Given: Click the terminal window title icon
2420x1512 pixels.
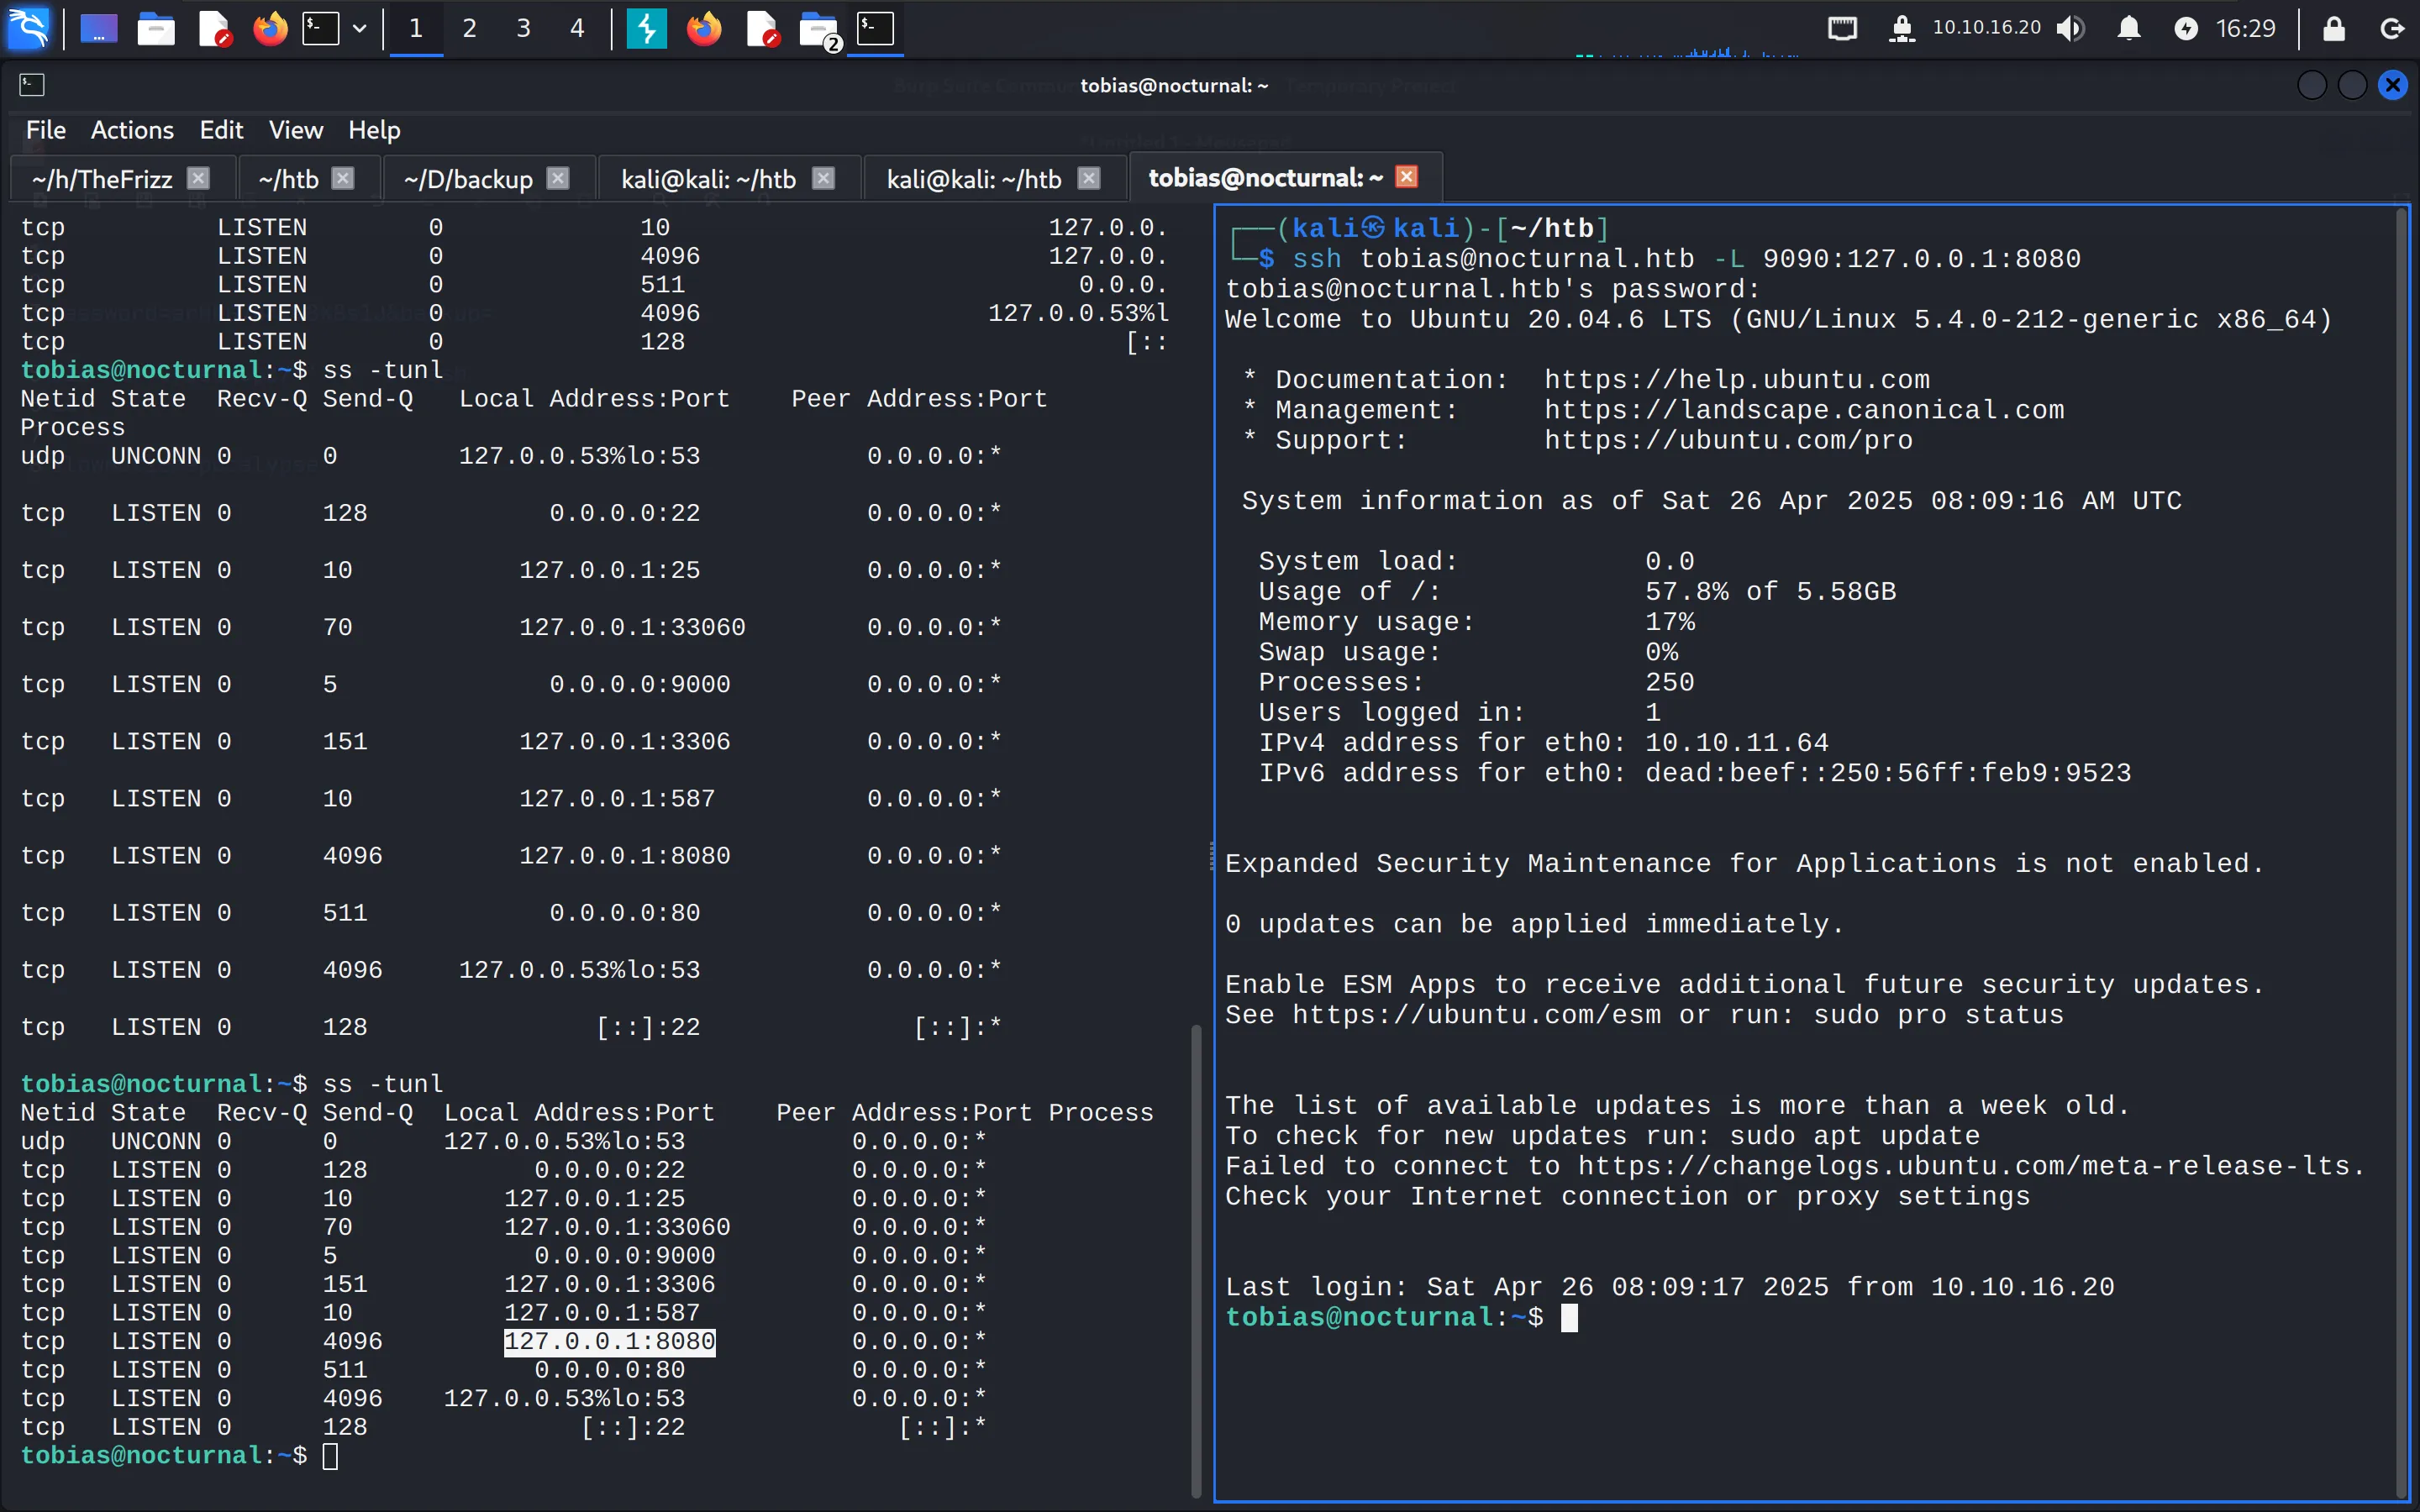Looking at the screenshot, I should (31, 85).
